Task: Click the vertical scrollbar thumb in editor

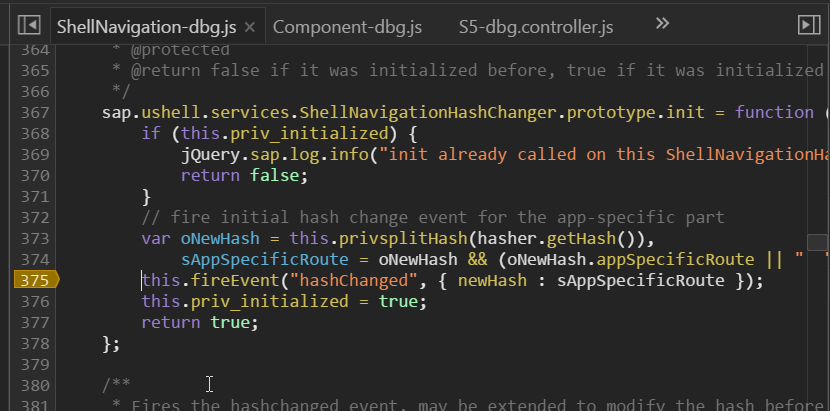Action: (818, 242)
